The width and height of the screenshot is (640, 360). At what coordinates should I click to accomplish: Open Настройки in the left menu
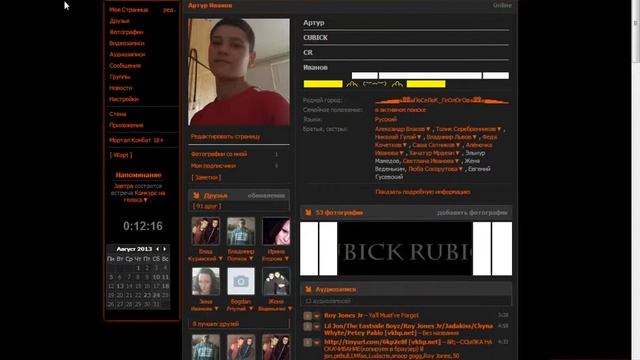pos(124,99)
